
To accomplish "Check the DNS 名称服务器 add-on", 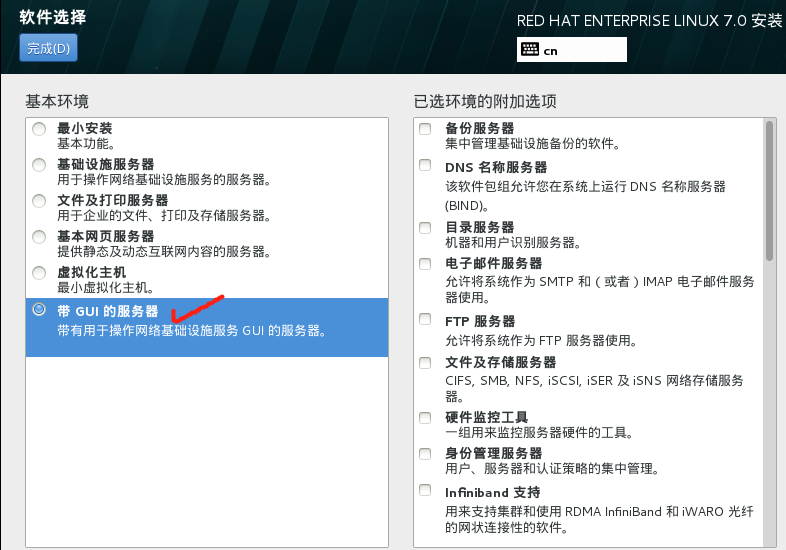I will (425, 165).
